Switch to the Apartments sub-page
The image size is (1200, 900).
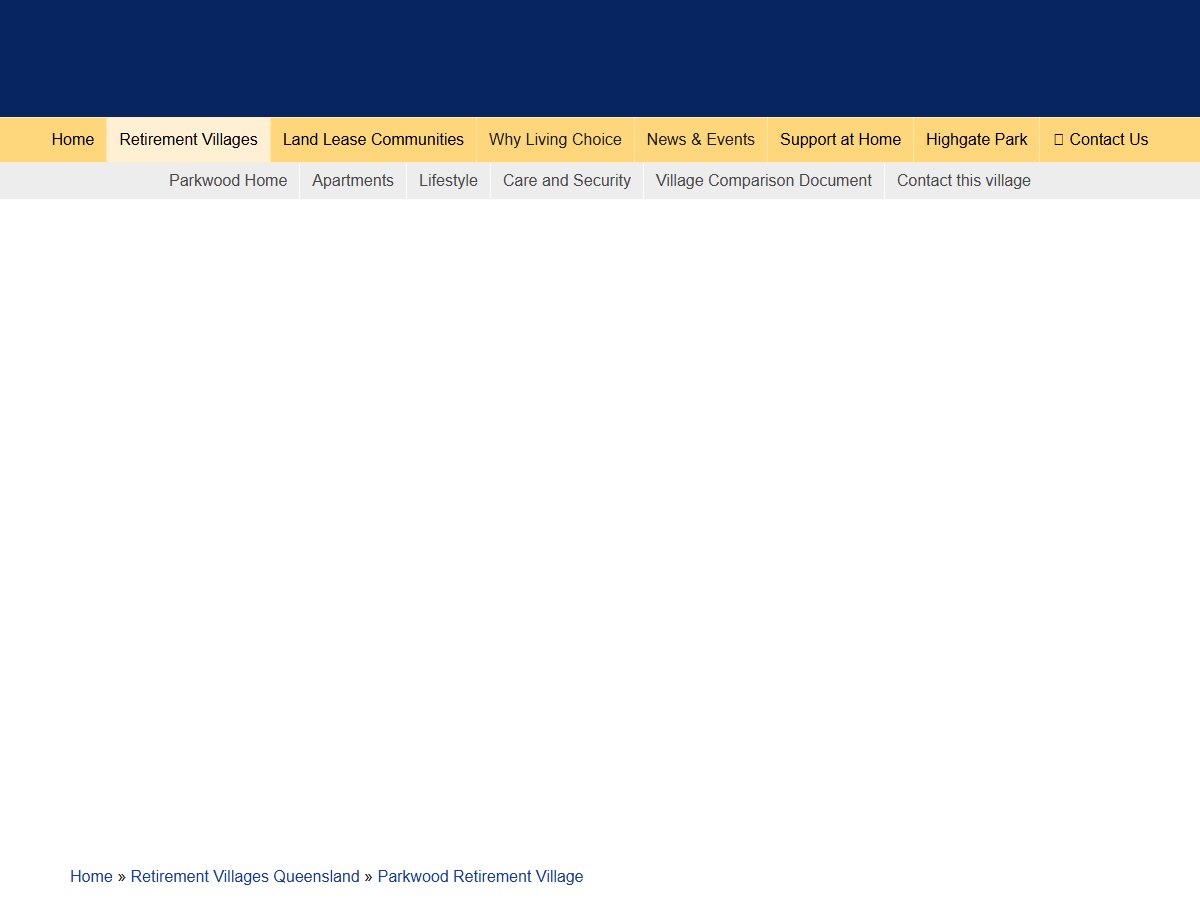[x=353, y=181]
